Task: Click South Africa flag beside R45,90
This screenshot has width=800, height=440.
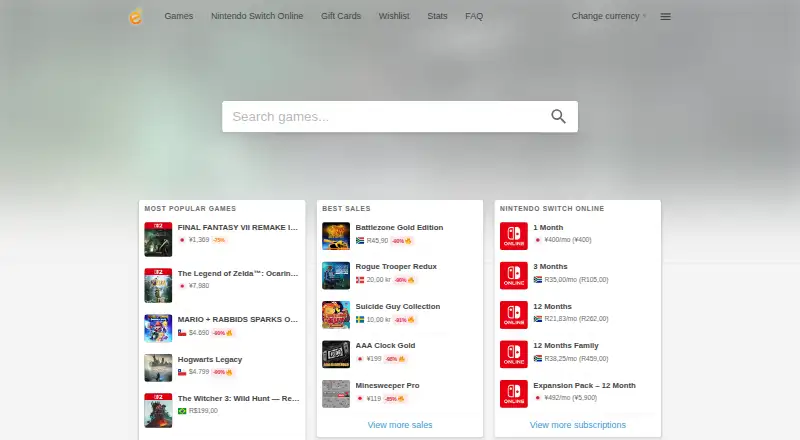Action: click(x=360, y=240)
